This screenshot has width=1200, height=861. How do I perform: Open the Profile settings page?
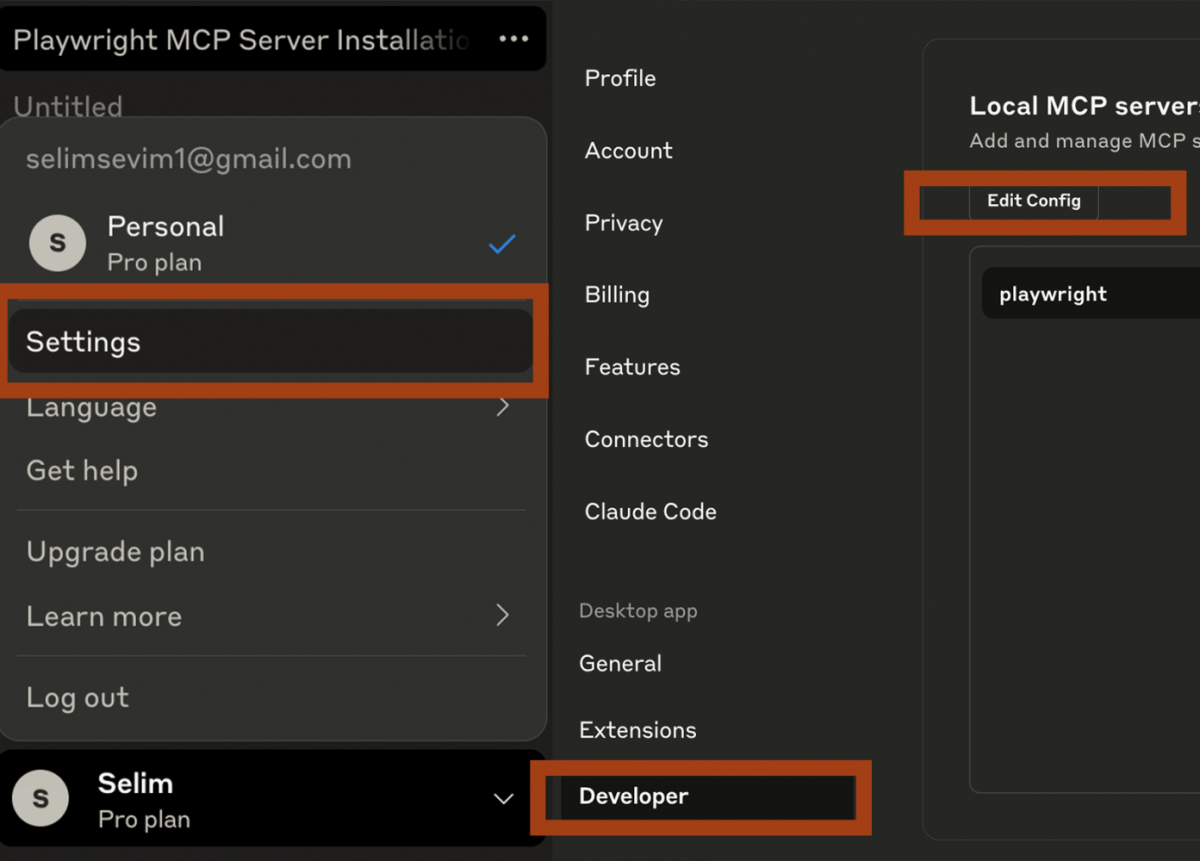click(620, 78)
